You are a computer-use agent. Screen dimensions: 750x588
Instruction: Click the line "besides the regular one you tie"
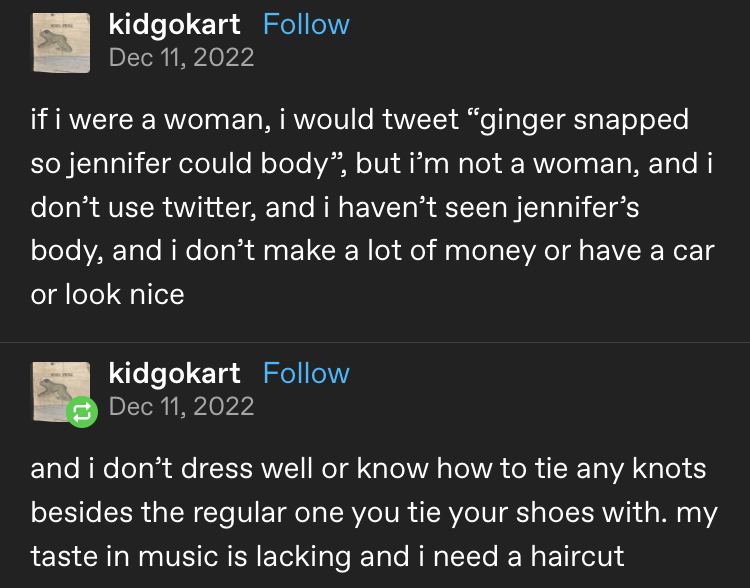[374, 513]
